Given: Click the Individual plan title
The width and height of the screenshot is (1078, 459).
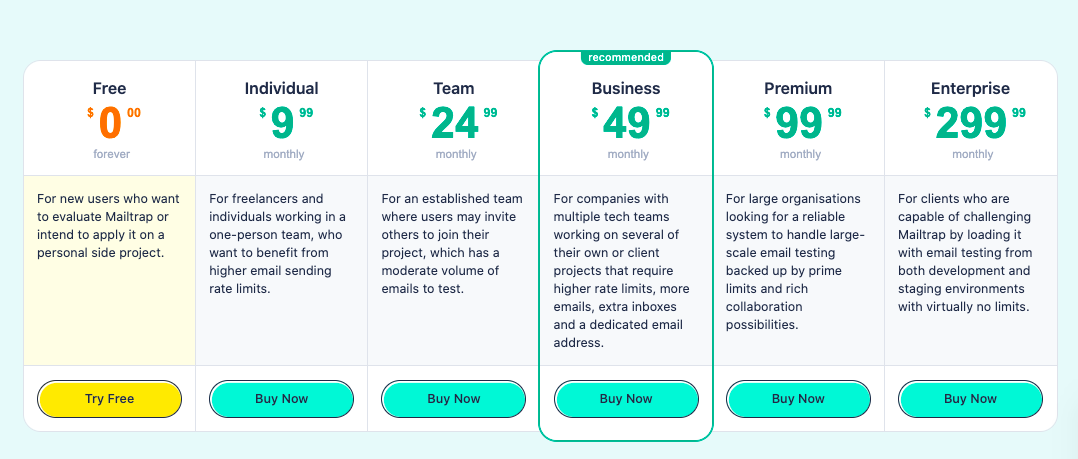Looking at the screenshot, I should click(x=282, y=88).
